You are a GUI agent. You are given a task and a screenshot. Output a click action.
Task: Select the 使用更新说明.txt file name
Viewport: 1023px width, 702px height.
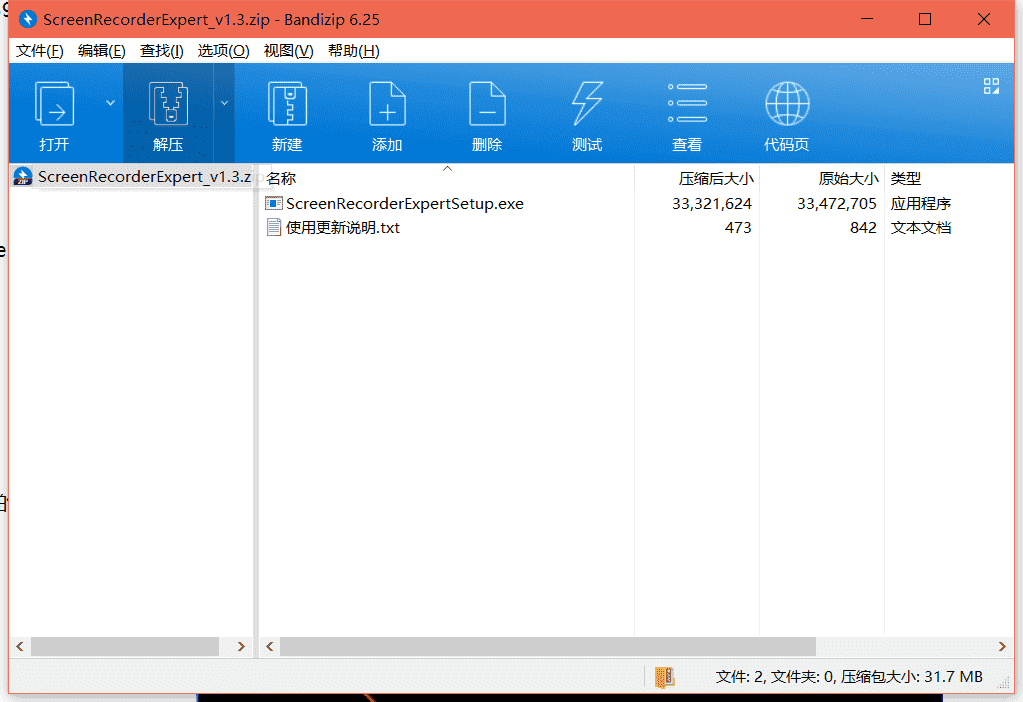[x=343, y=228]
